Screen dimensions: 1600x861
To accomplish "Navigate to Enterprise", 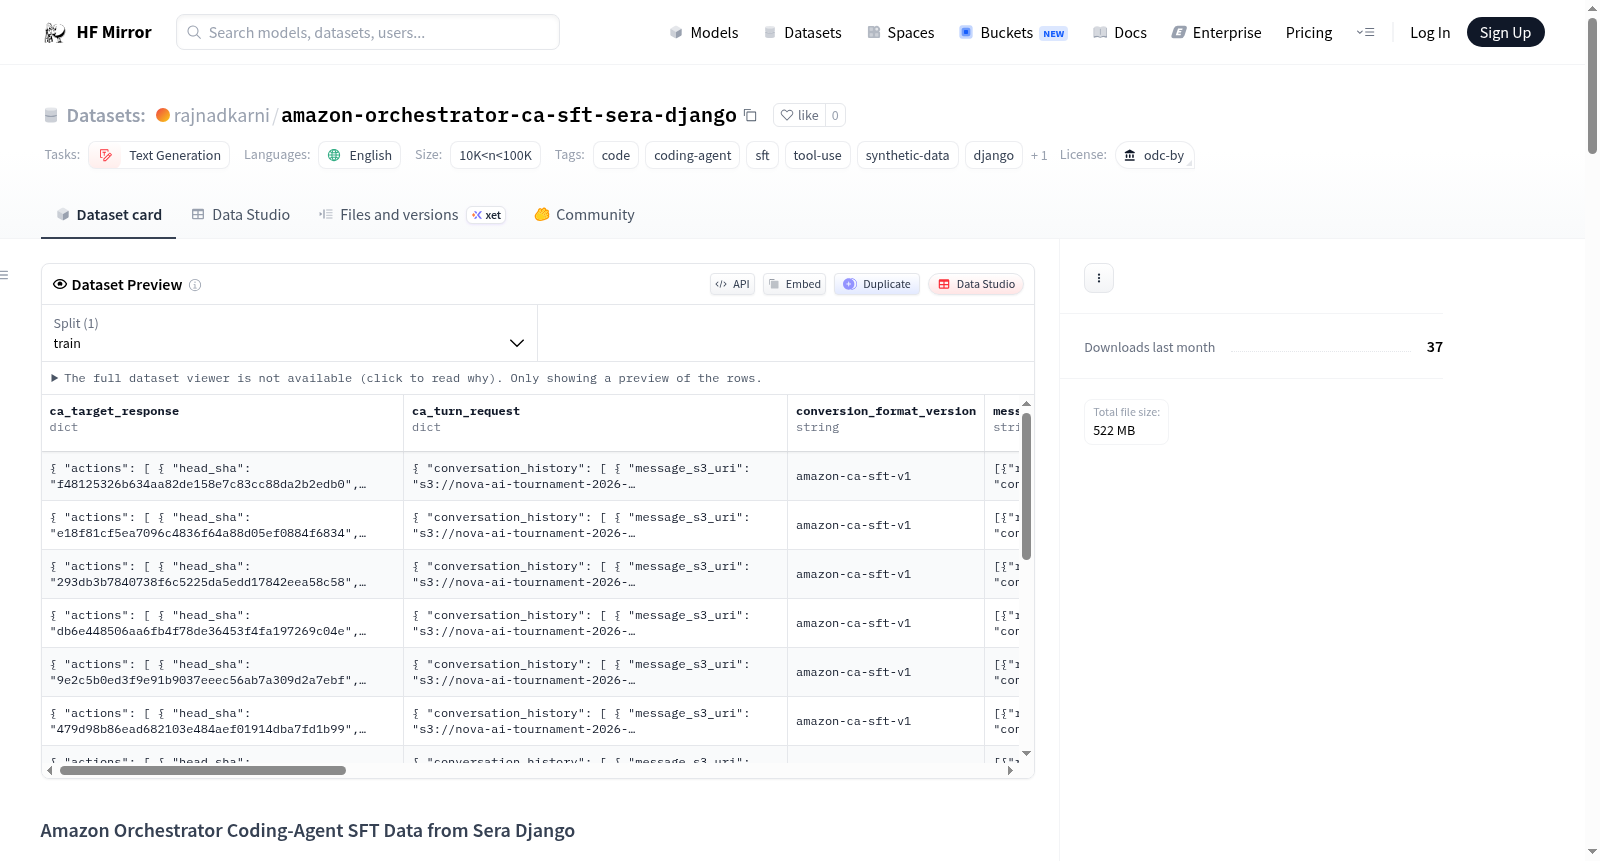I will [1216, 33].
